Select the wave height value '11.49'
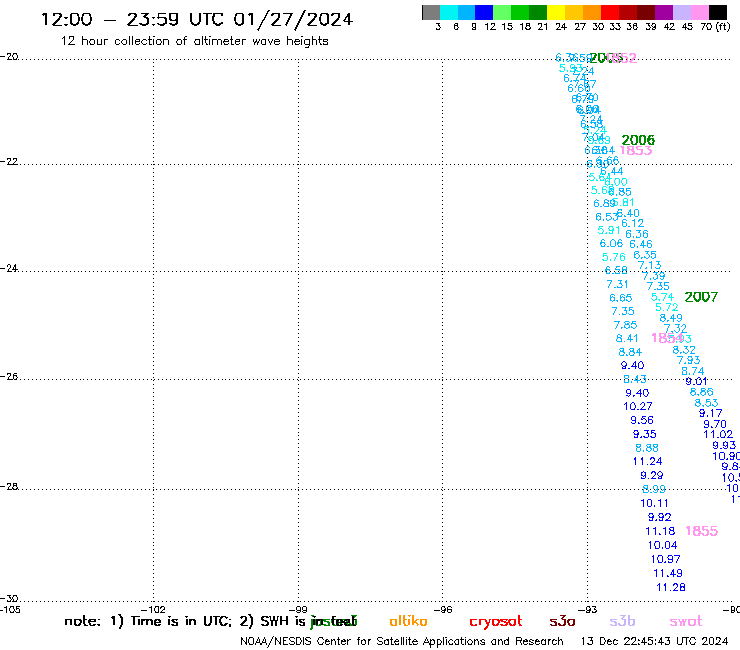This screenshot has height=650, width=740. click(x=668, y=573)
